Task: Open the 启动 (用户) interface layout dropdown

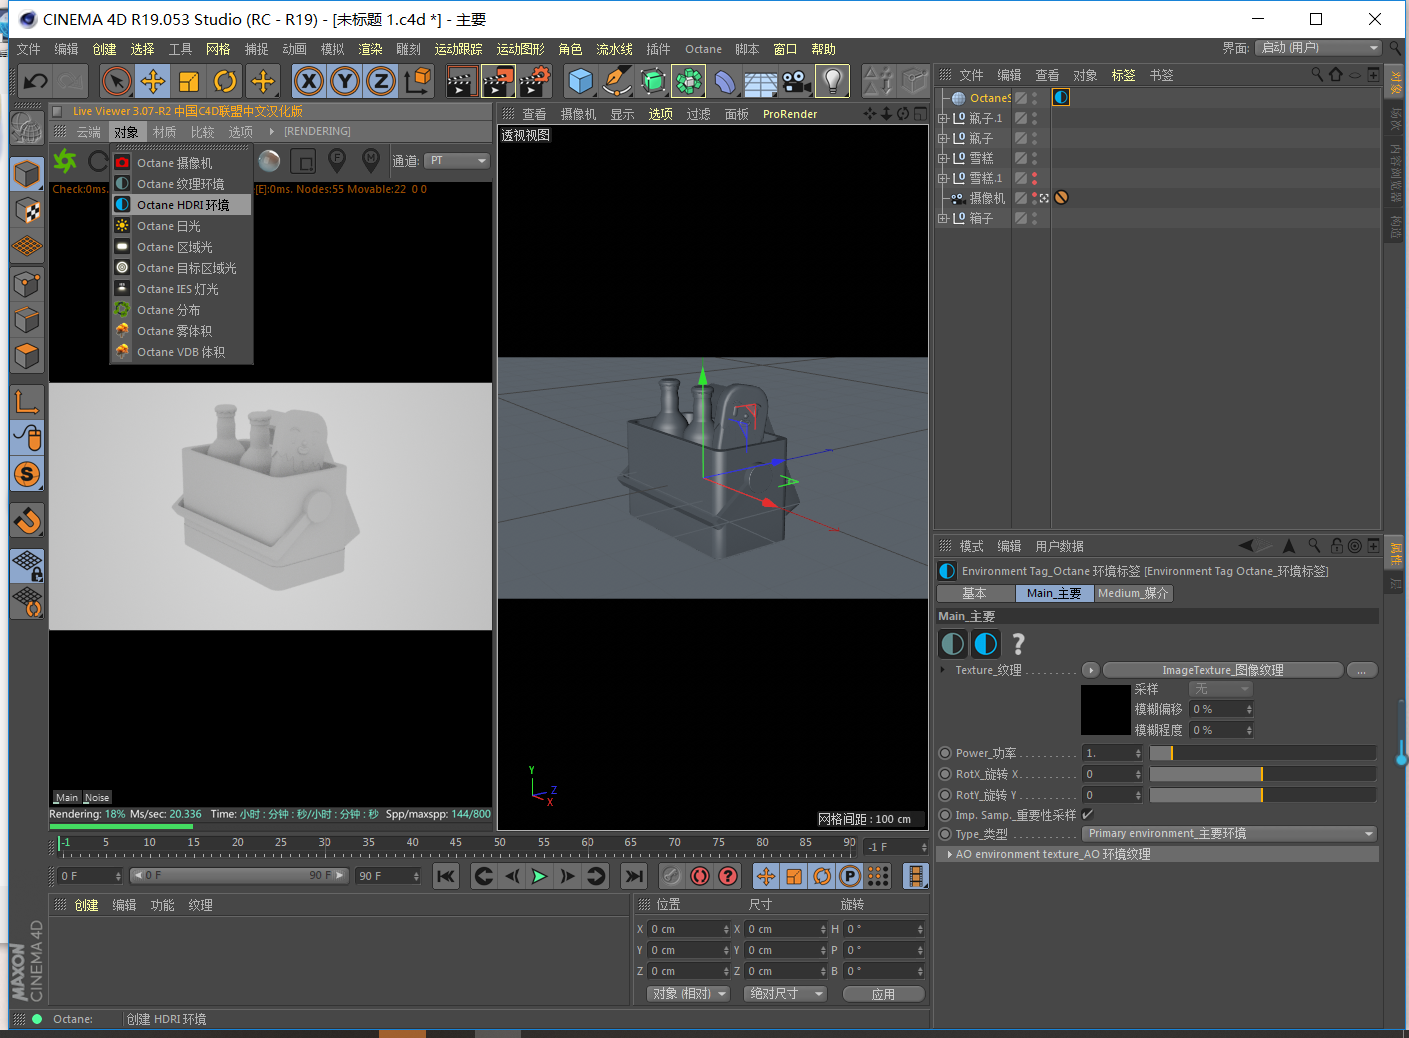Action: coord(1318,48)
